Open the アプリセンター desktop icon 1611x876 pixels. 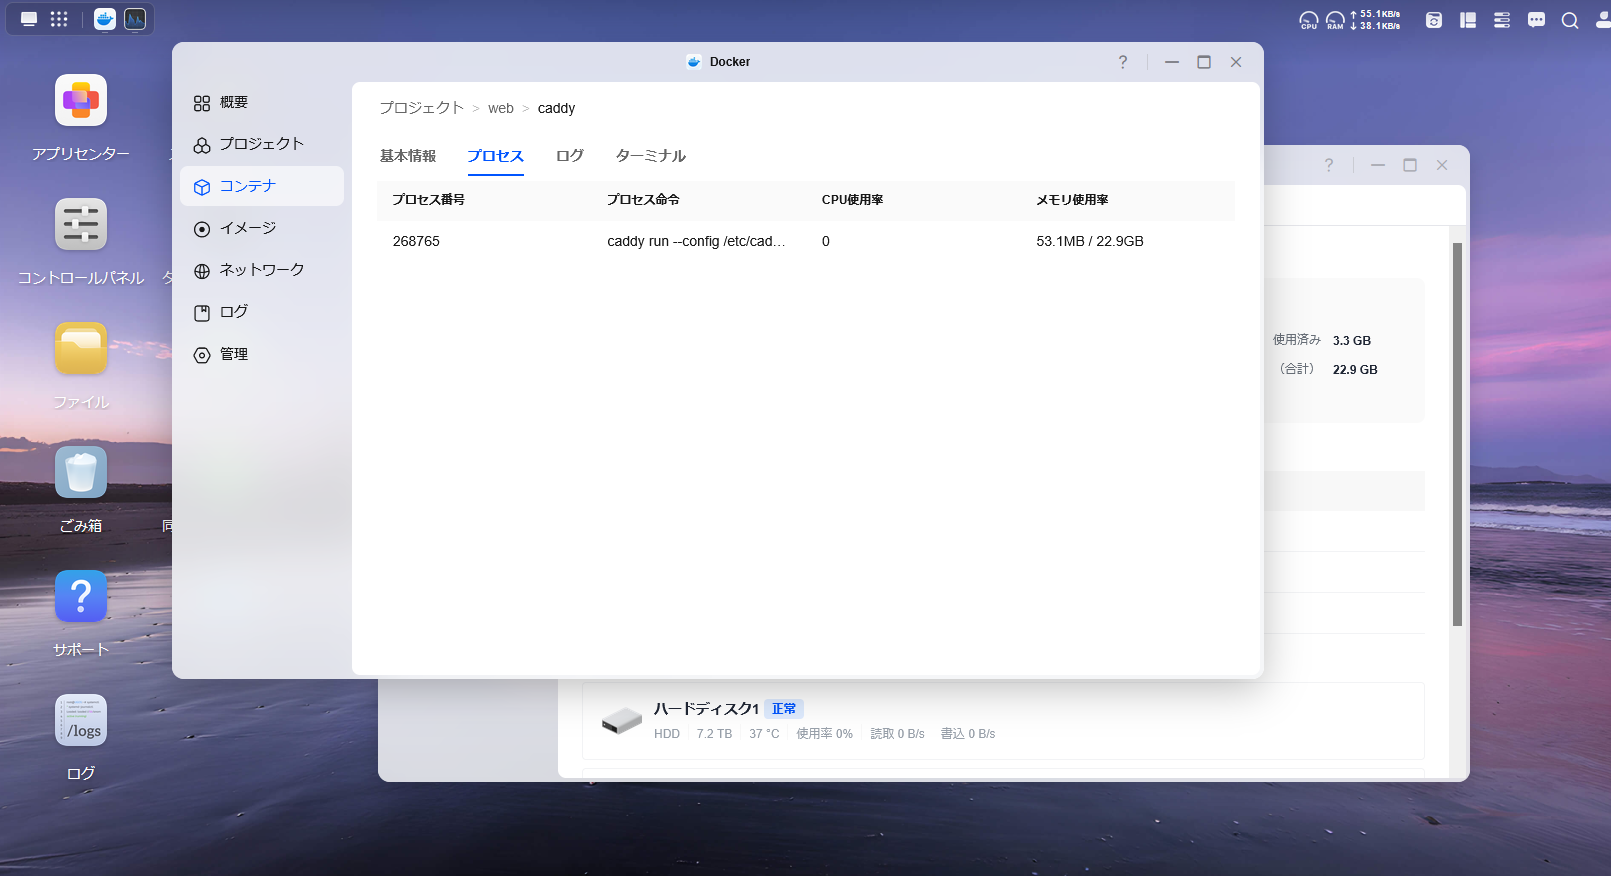81,100
